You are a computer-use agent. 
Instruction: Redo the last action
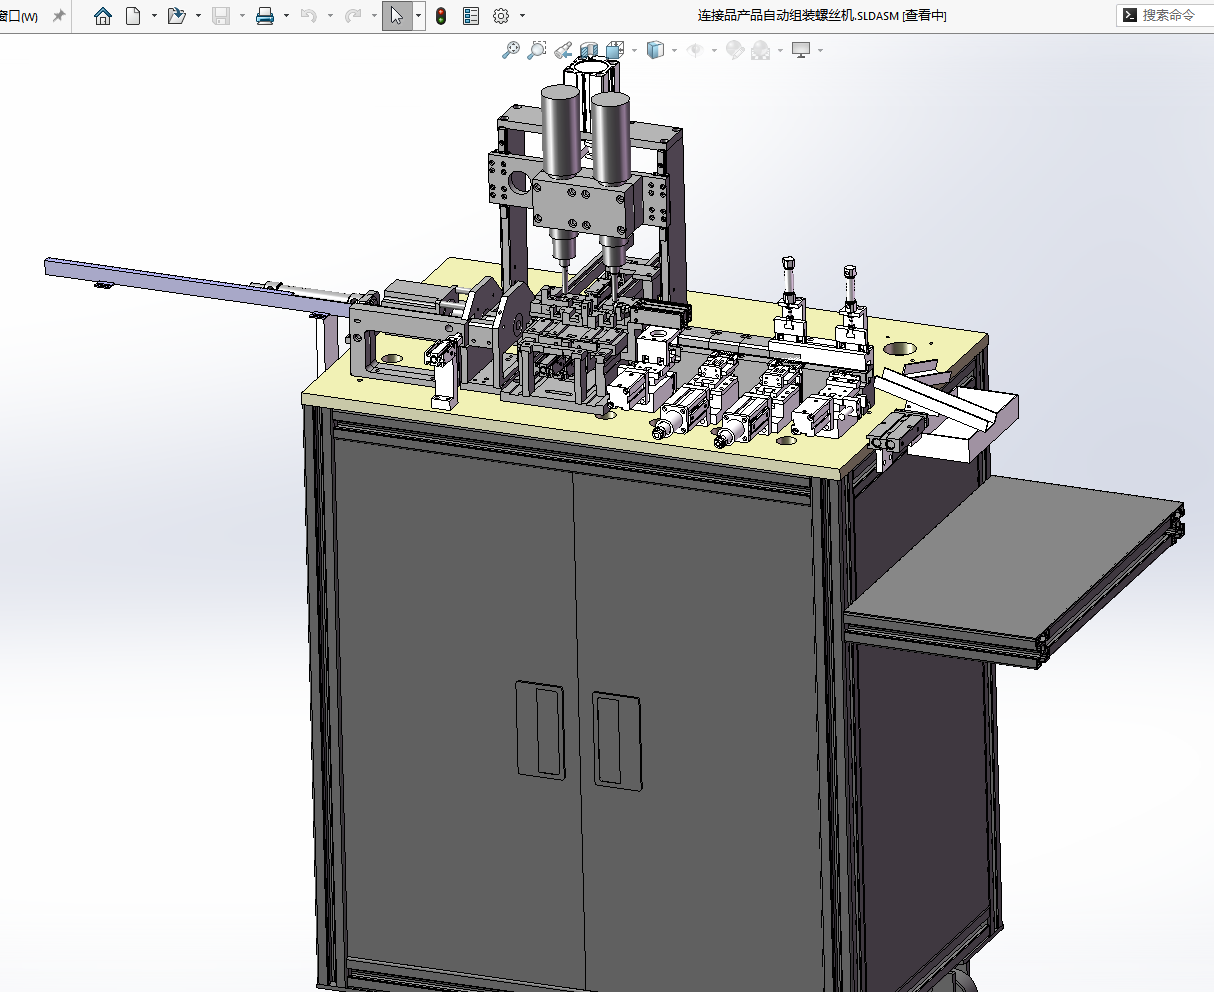tap(353, 16)
